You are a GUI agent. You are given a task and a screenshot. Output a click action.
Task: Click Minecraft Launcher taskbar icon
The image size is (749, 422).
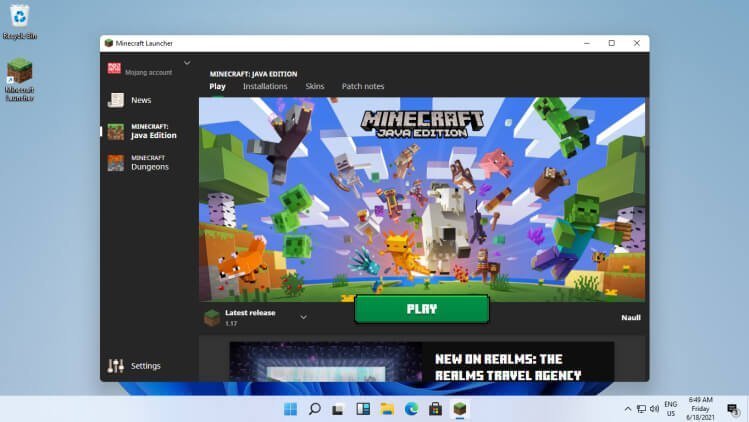pos(460,409)
